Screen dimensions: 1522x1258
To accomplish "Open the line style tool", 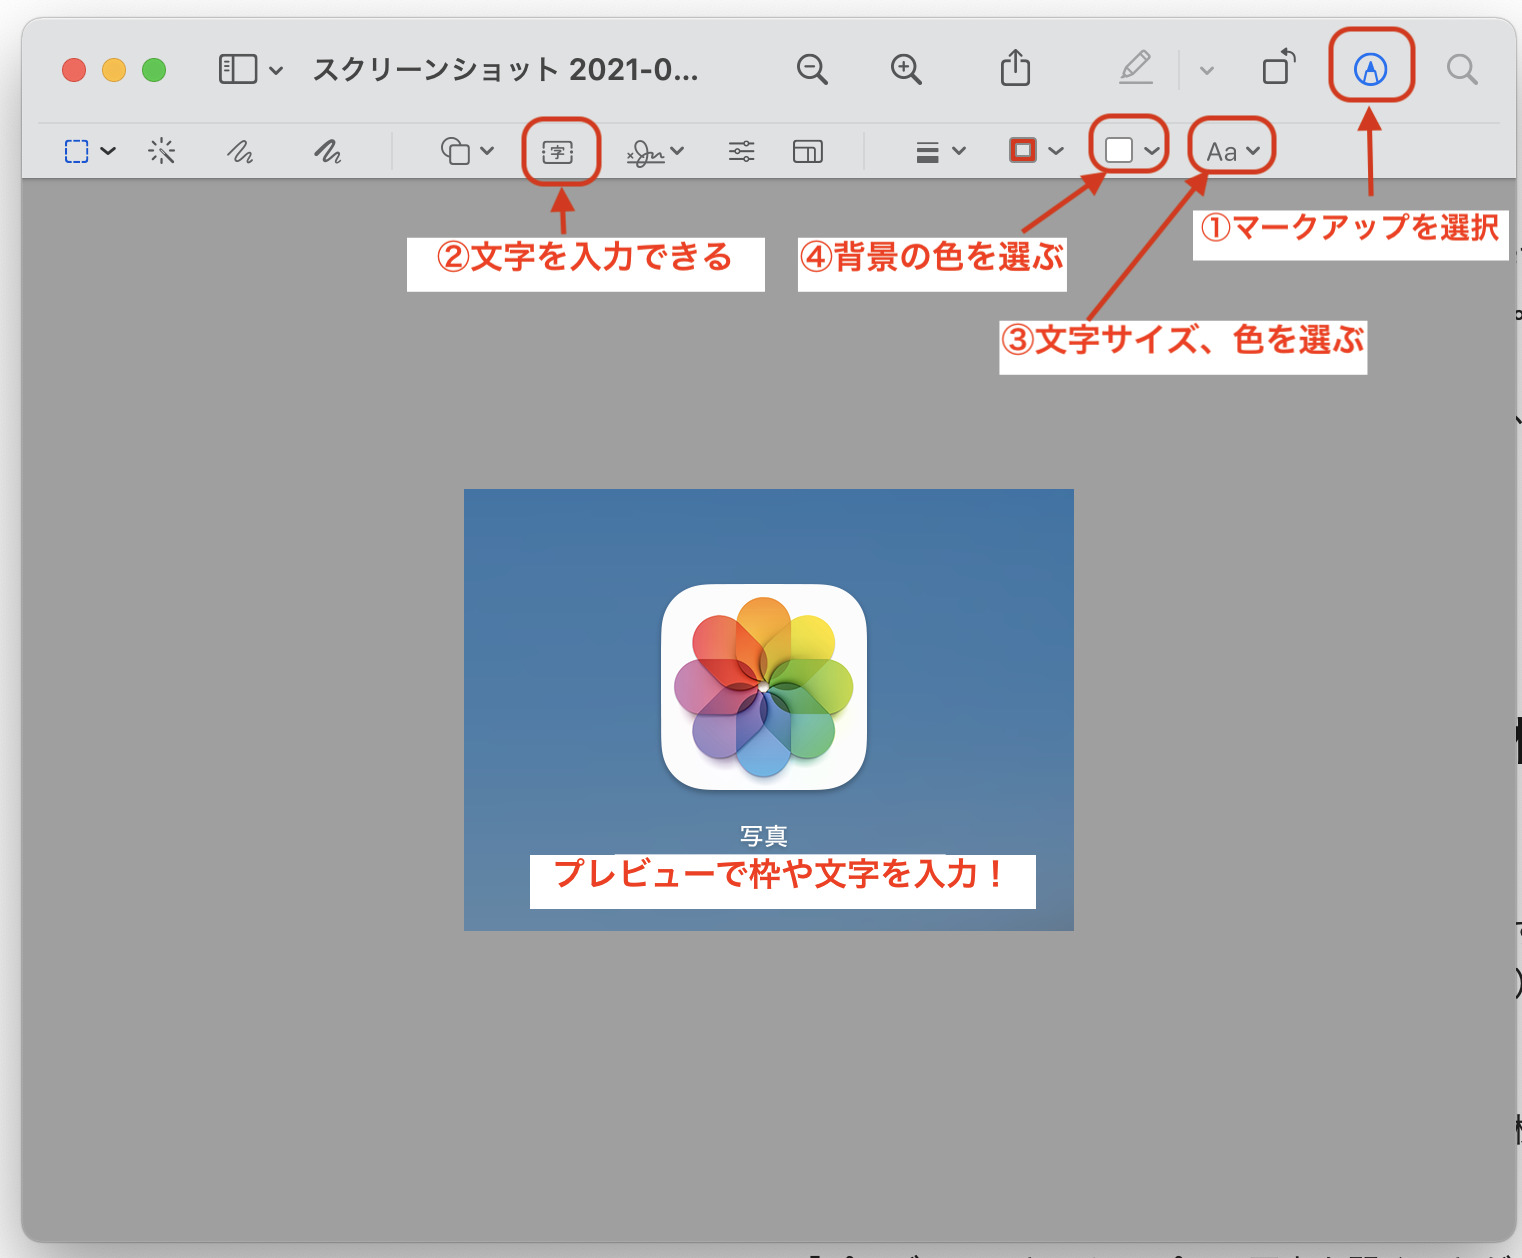I will 928,152.
